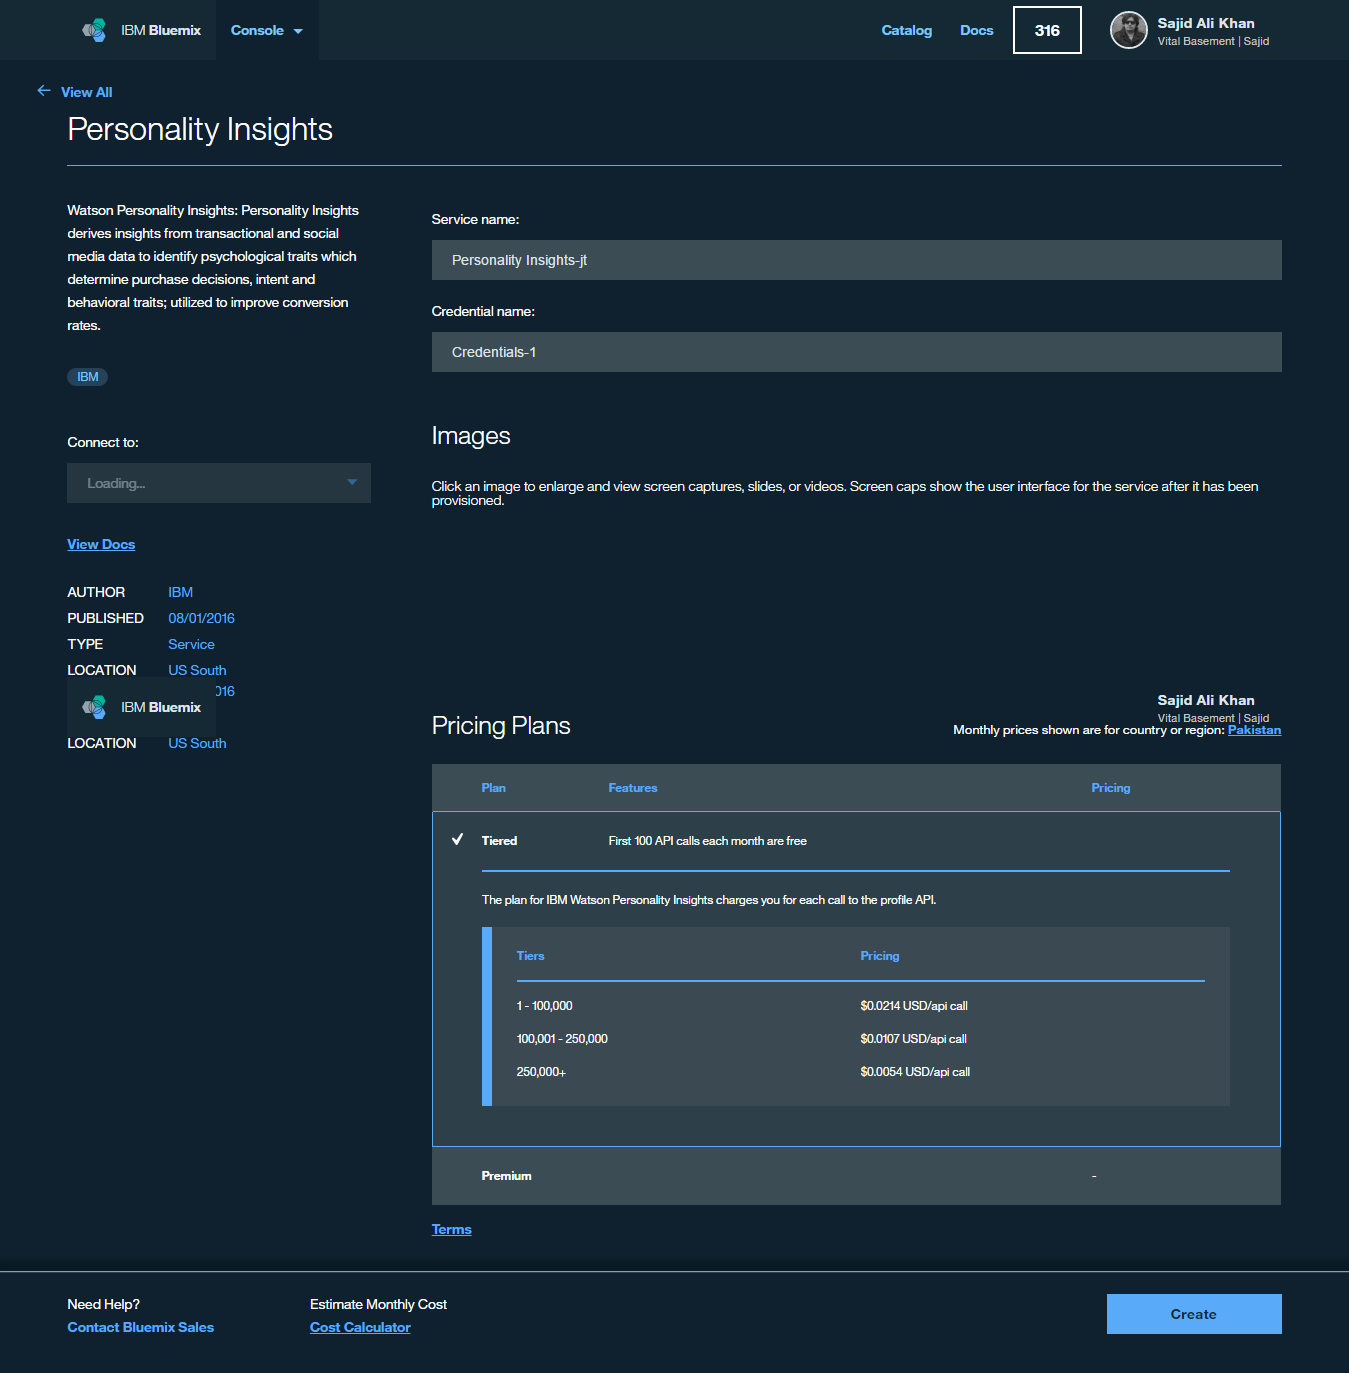Open the Docs page

[976, 30]
